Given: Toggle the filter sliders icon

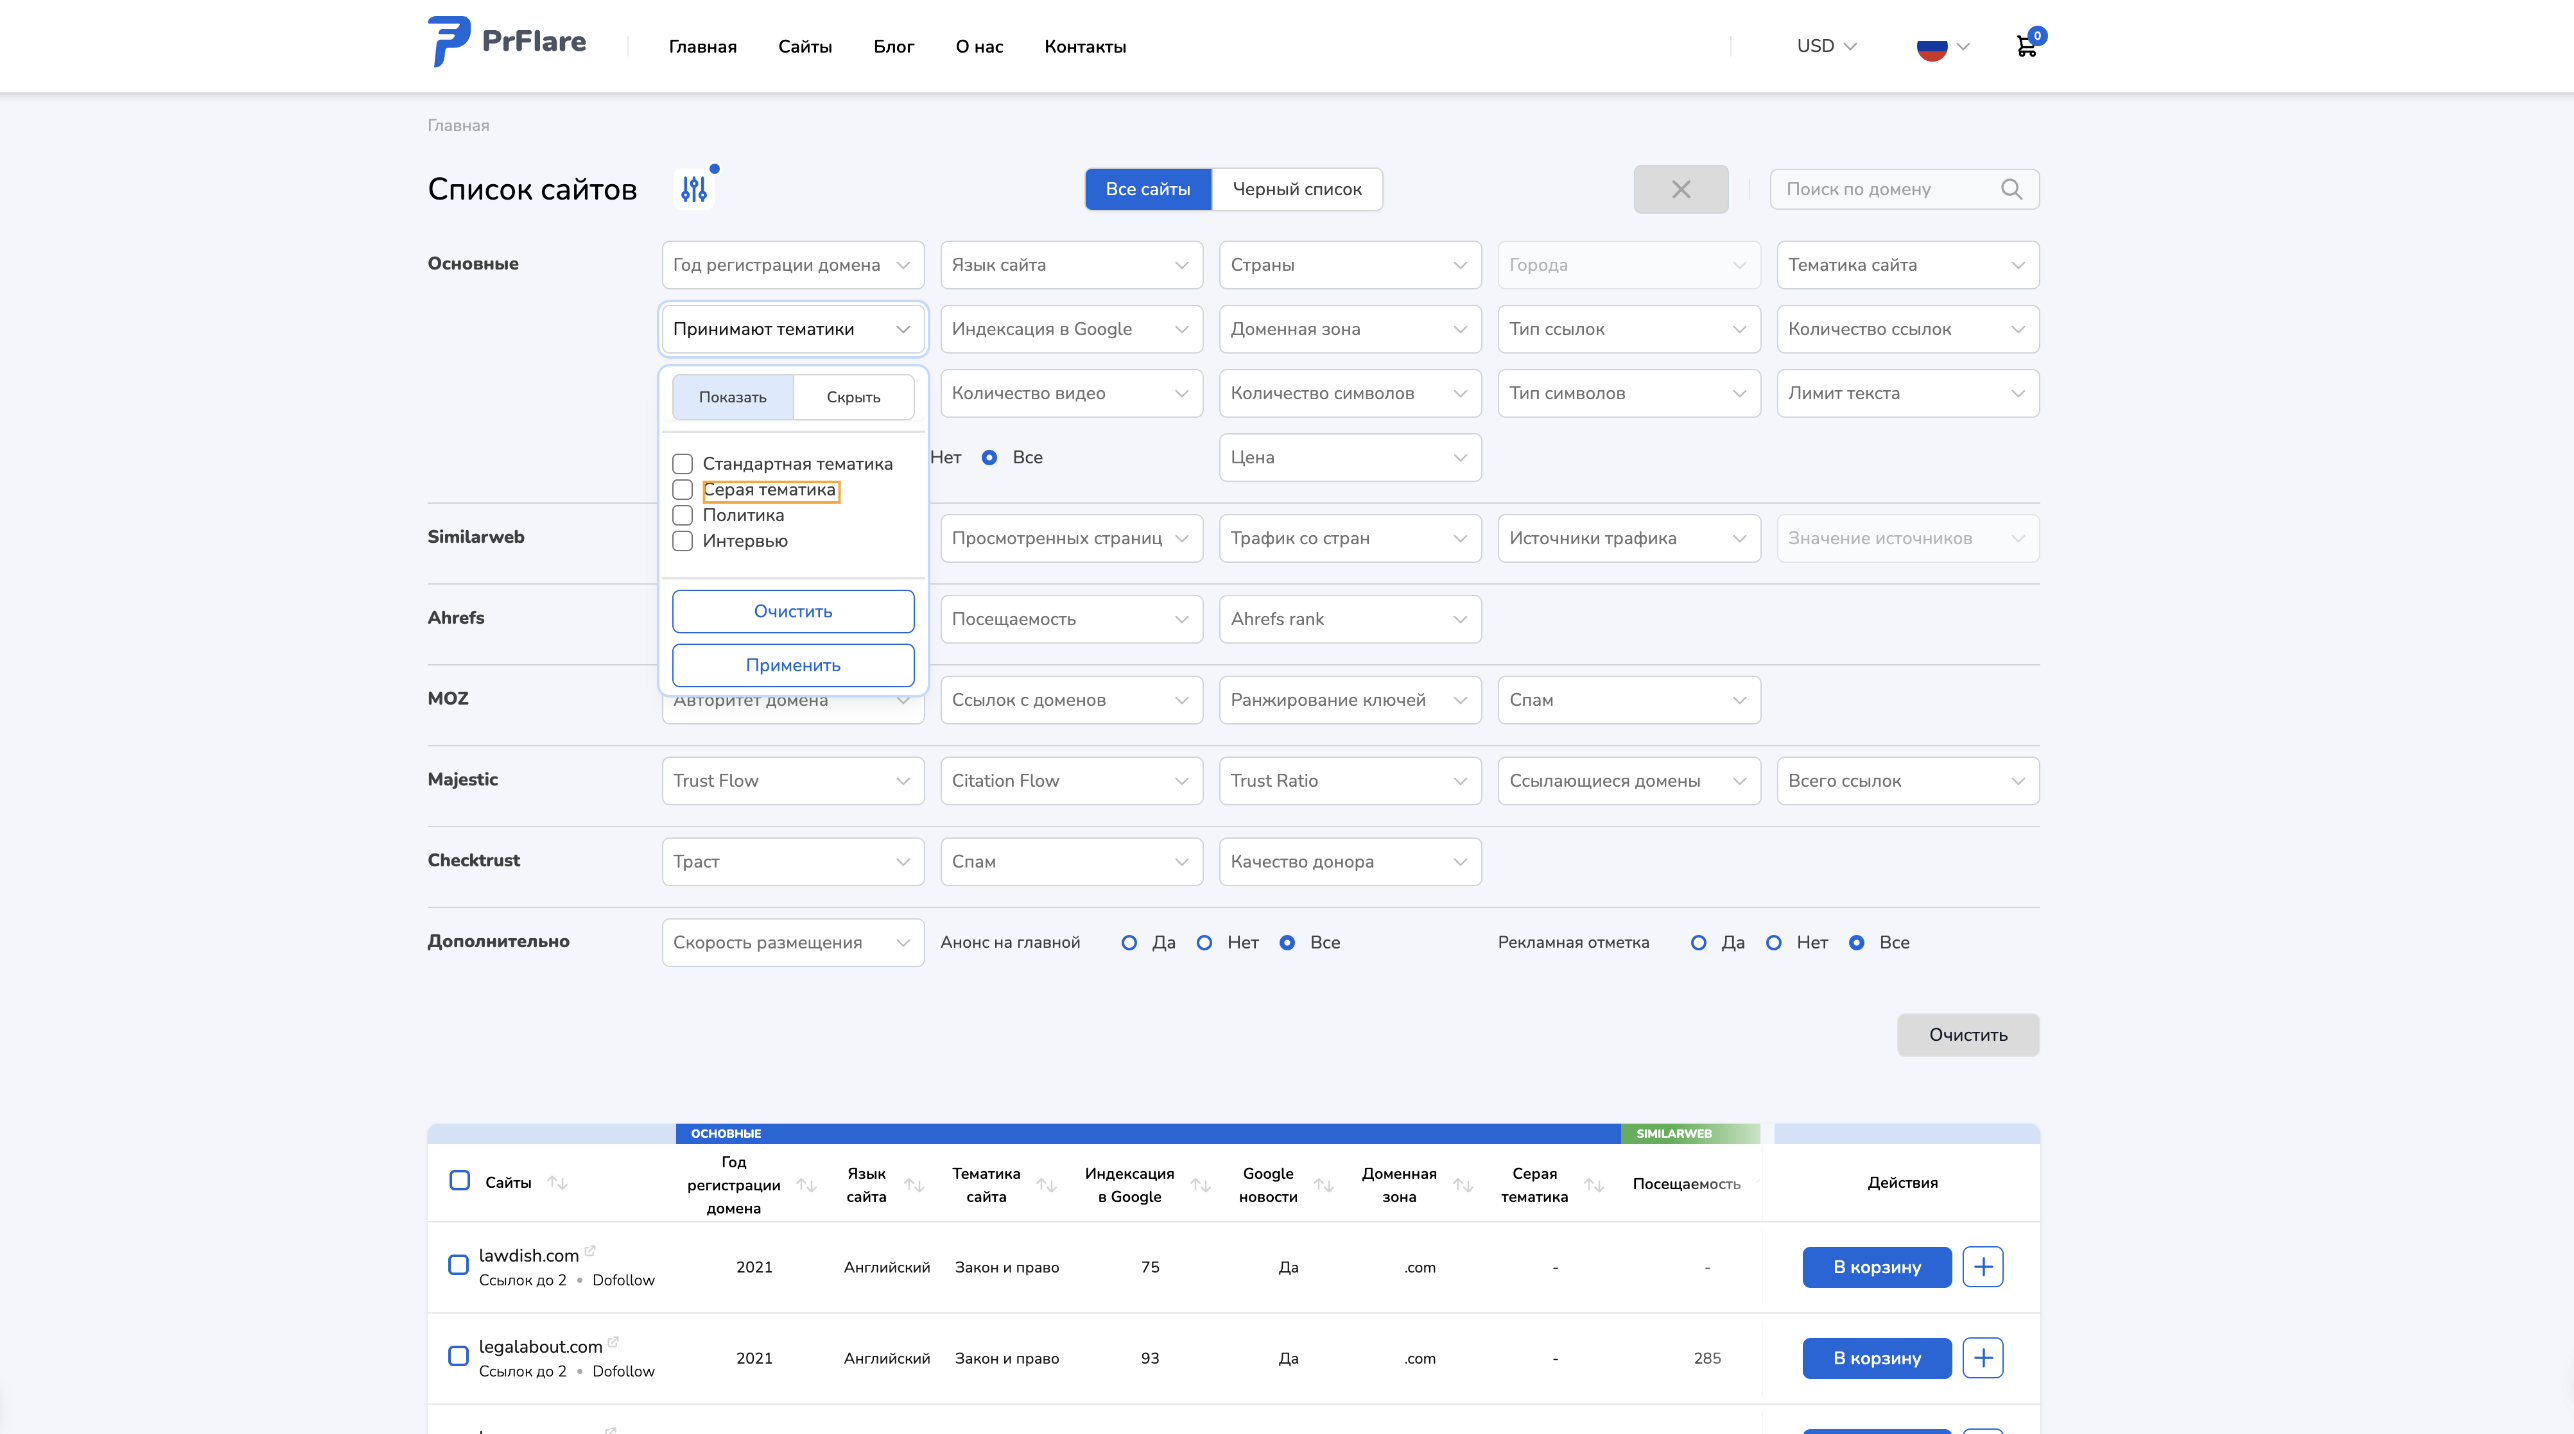Looking at the screenshot, I should 694,188.
